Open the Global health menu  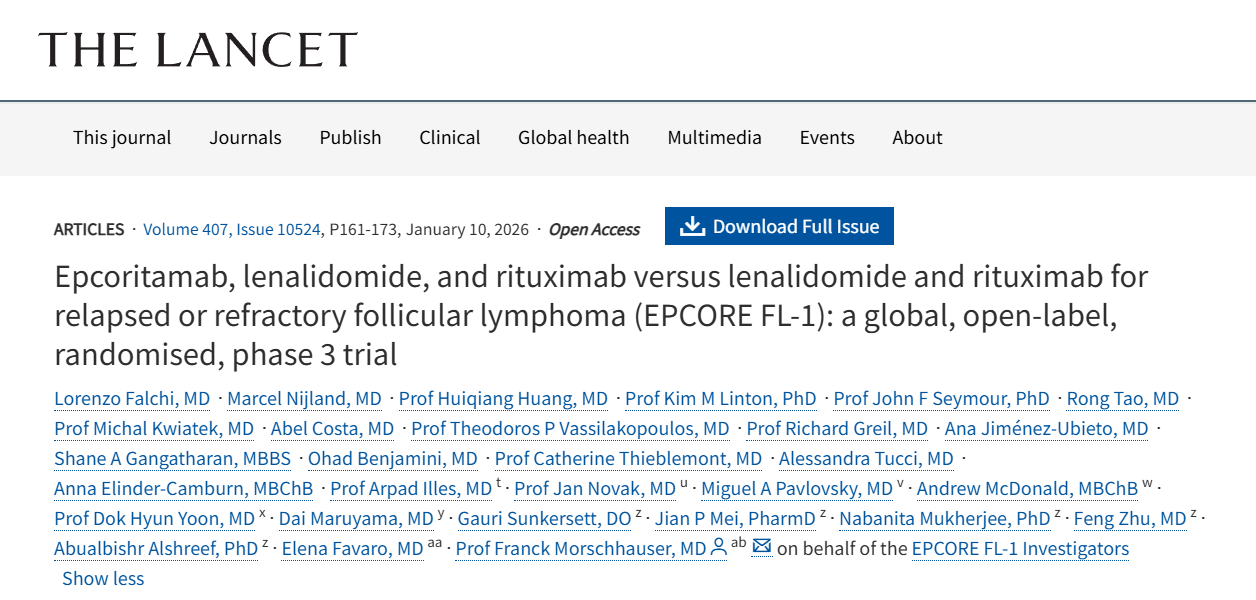click(573, 138)
